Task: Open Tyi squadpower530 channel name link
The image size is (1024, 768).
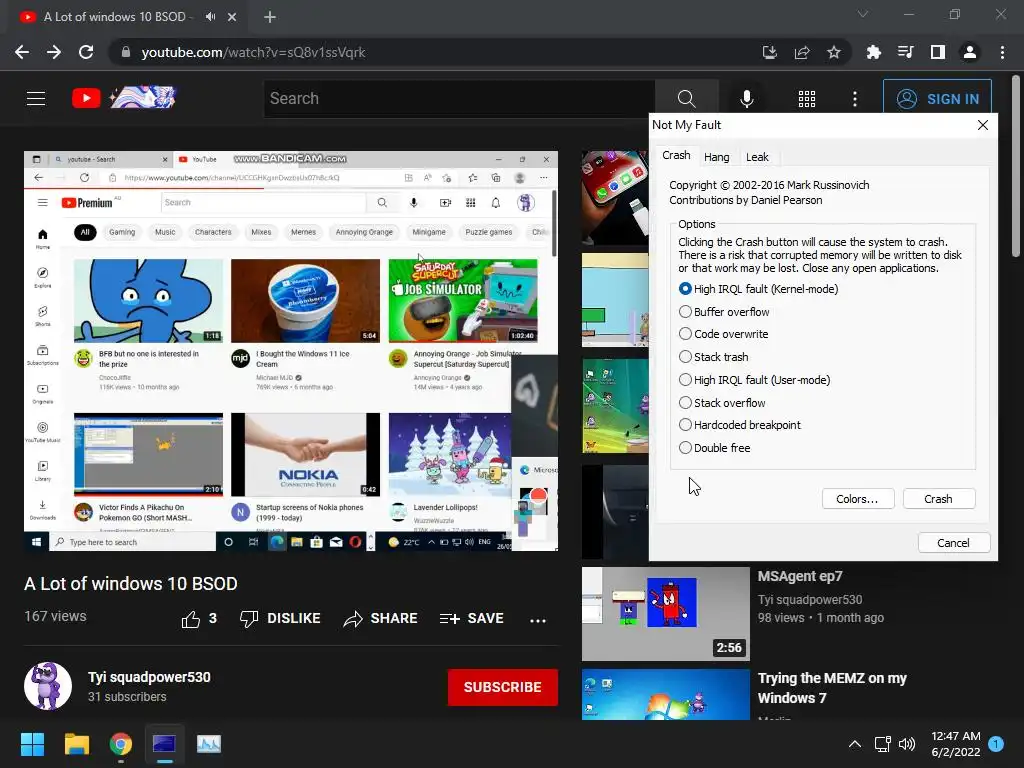Action: click(x=149, y=677)
